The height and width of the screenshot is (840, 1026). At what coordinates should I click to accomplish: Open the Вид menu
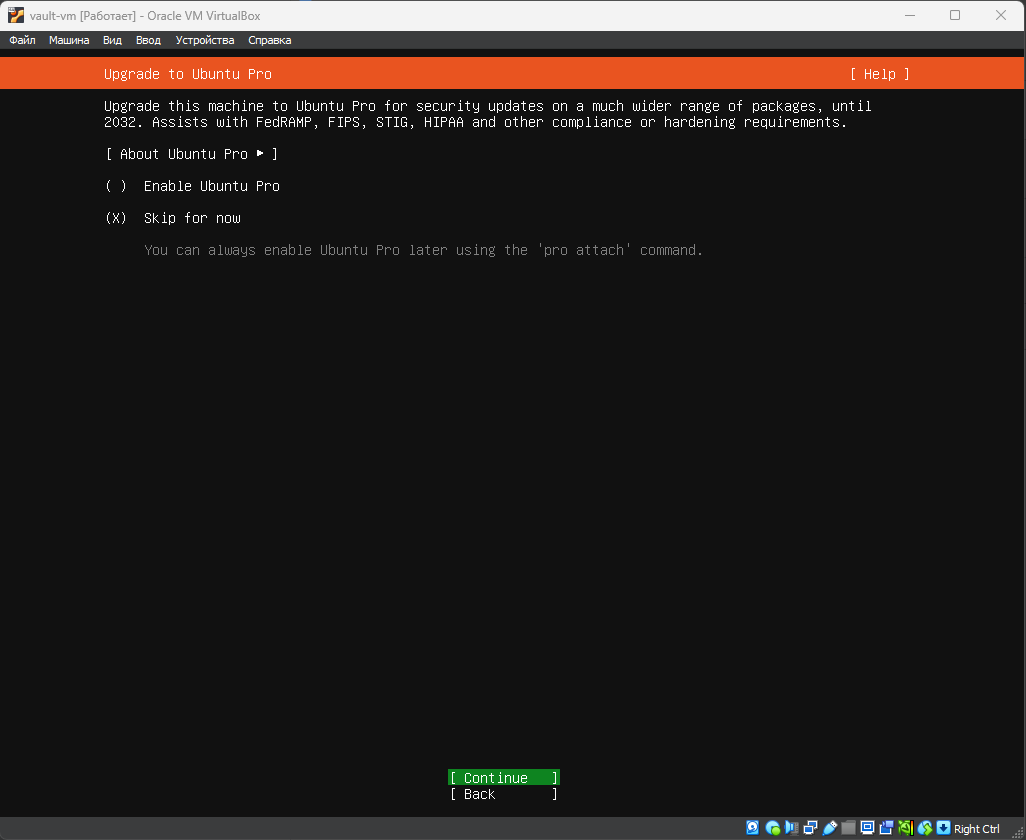coord(112,40)
